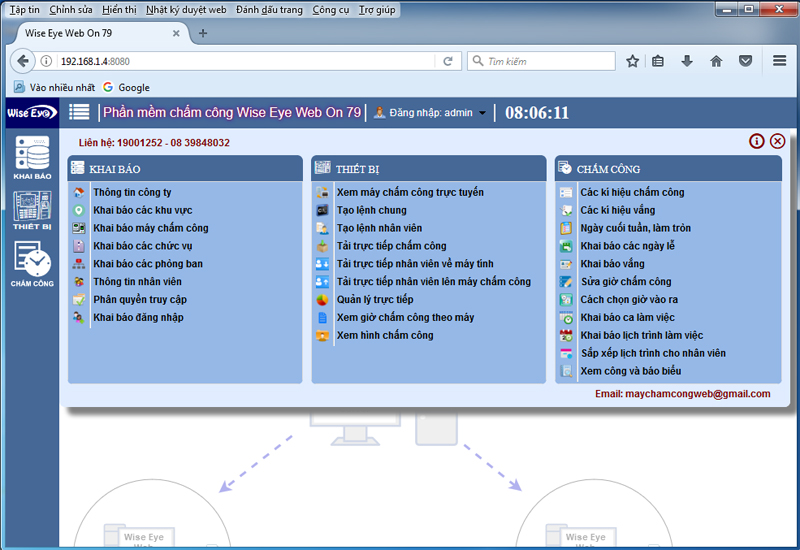Open a new browser tab
This screenshot has width=800, height=550.
coord(203,33)
